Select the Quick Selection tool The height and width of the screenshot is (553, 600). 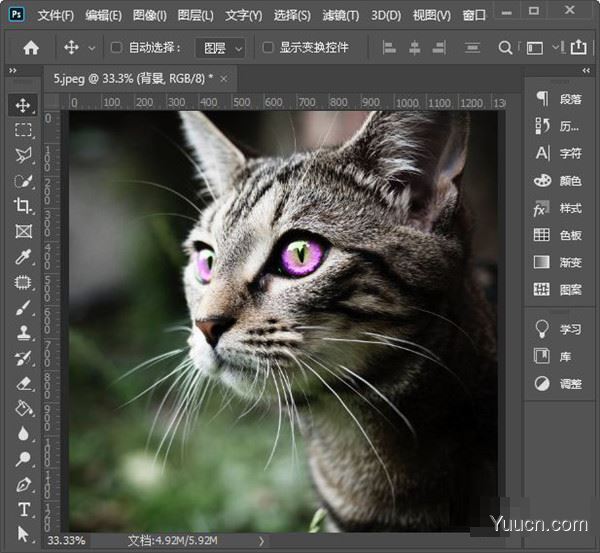(x=23, y=181)
